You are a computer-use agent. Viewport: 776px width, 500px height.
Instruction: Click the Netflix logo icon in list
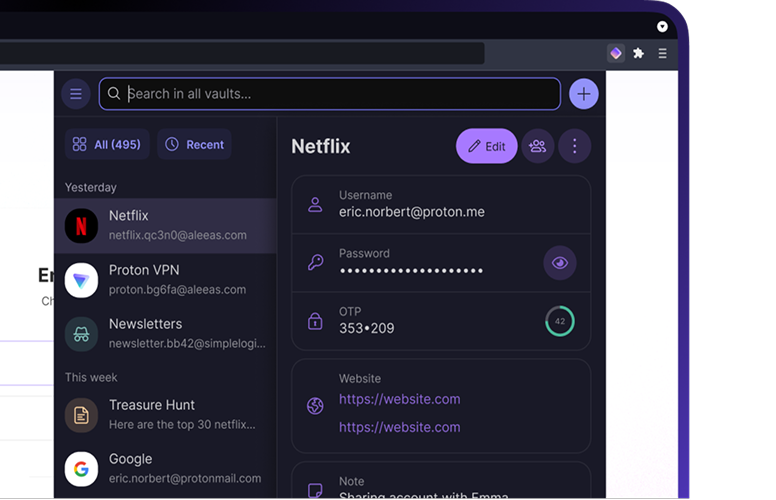pos(82,226)
